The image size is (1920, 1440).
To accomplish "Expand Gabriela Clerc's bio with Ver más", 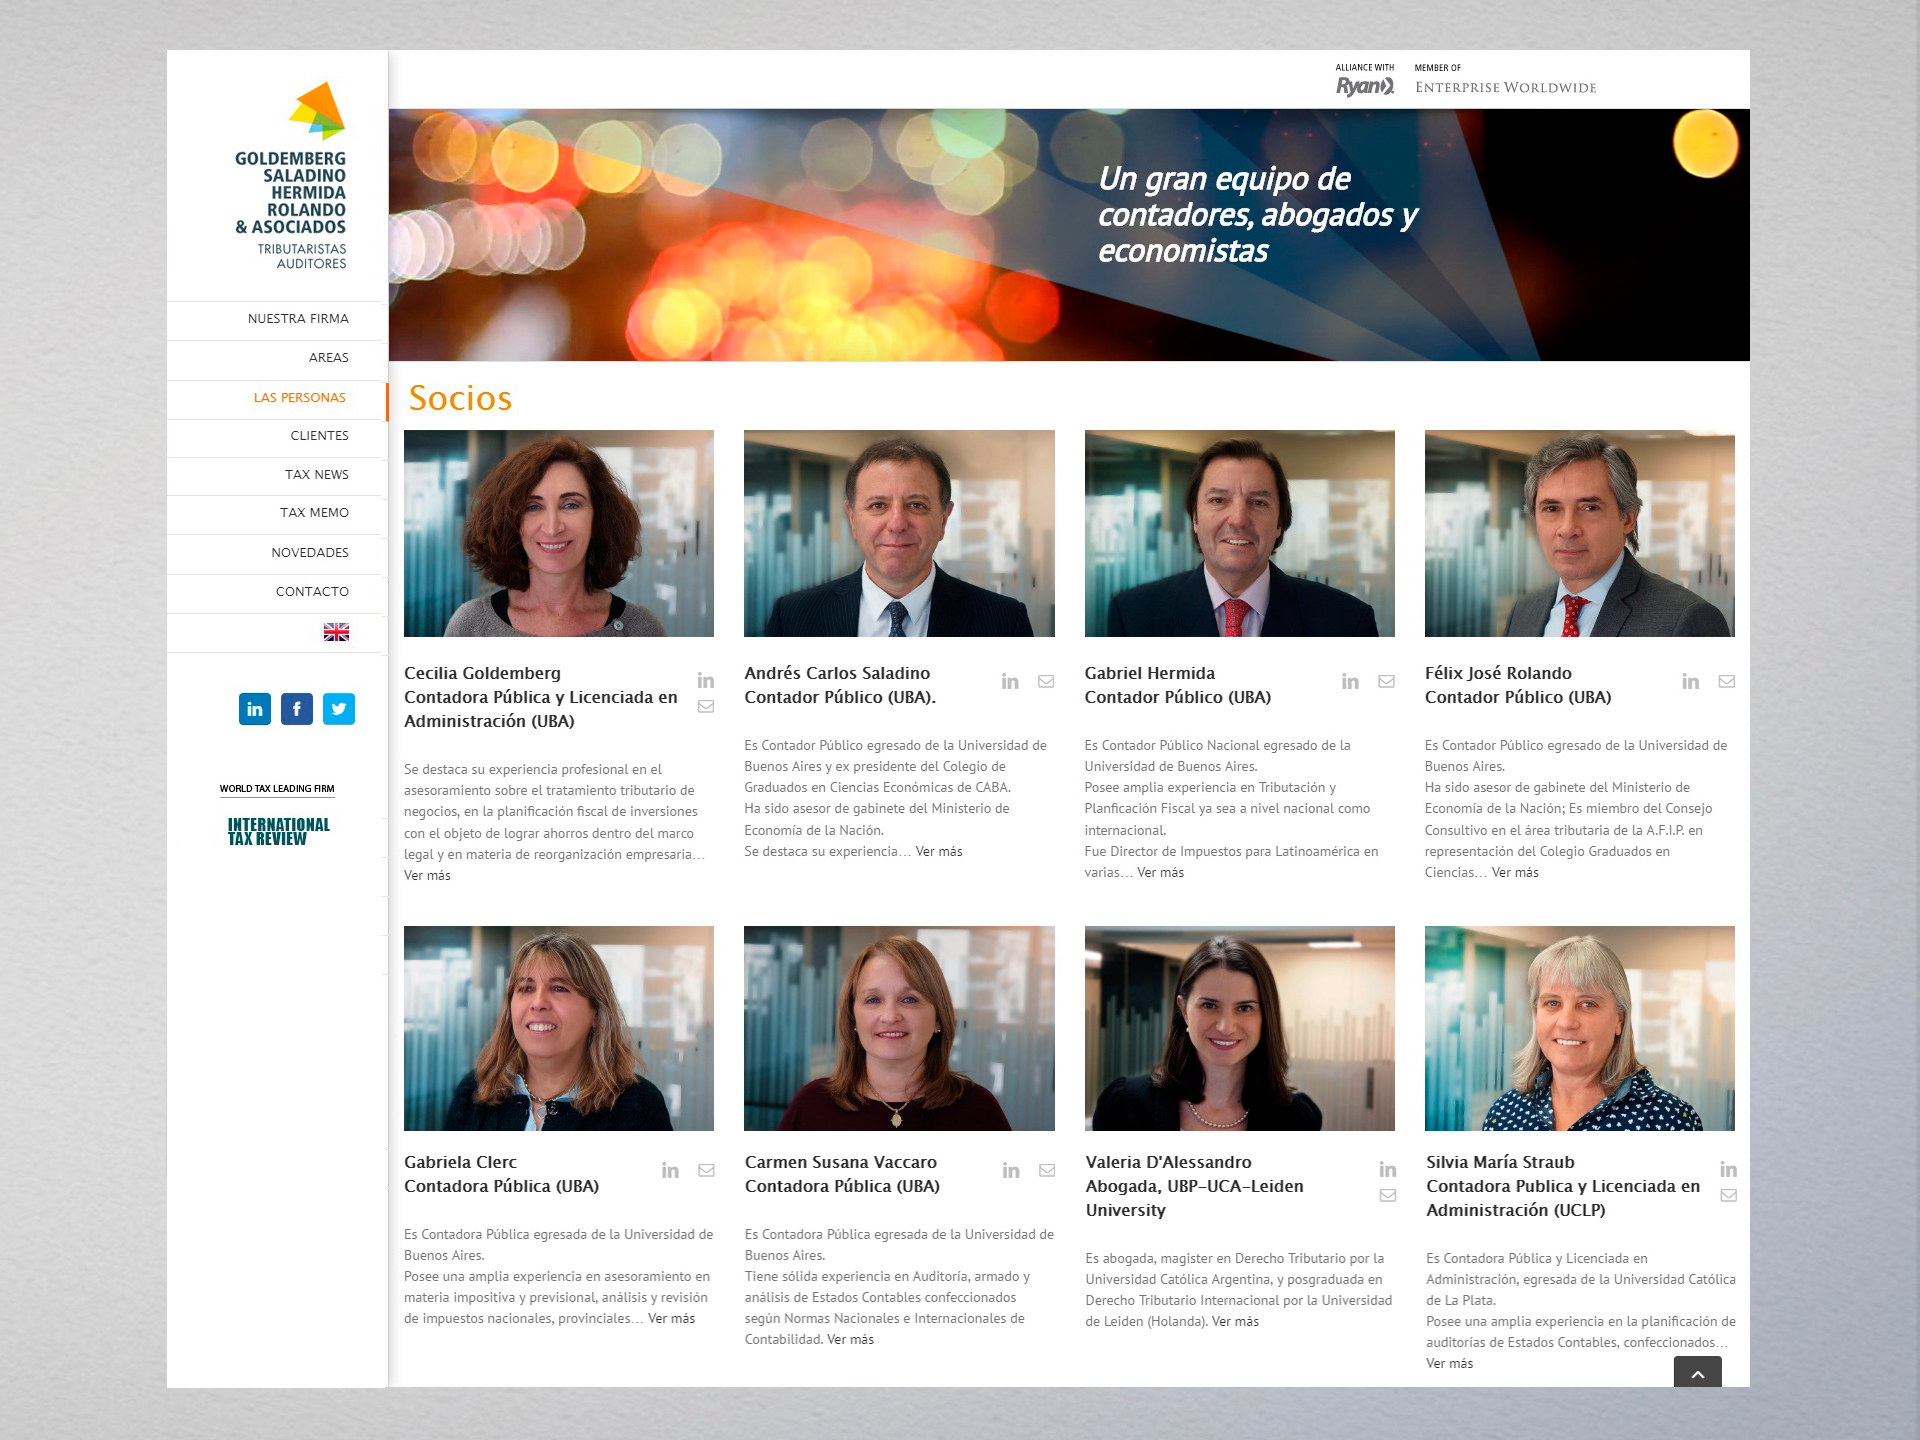I will click(x=671, y=1319).
